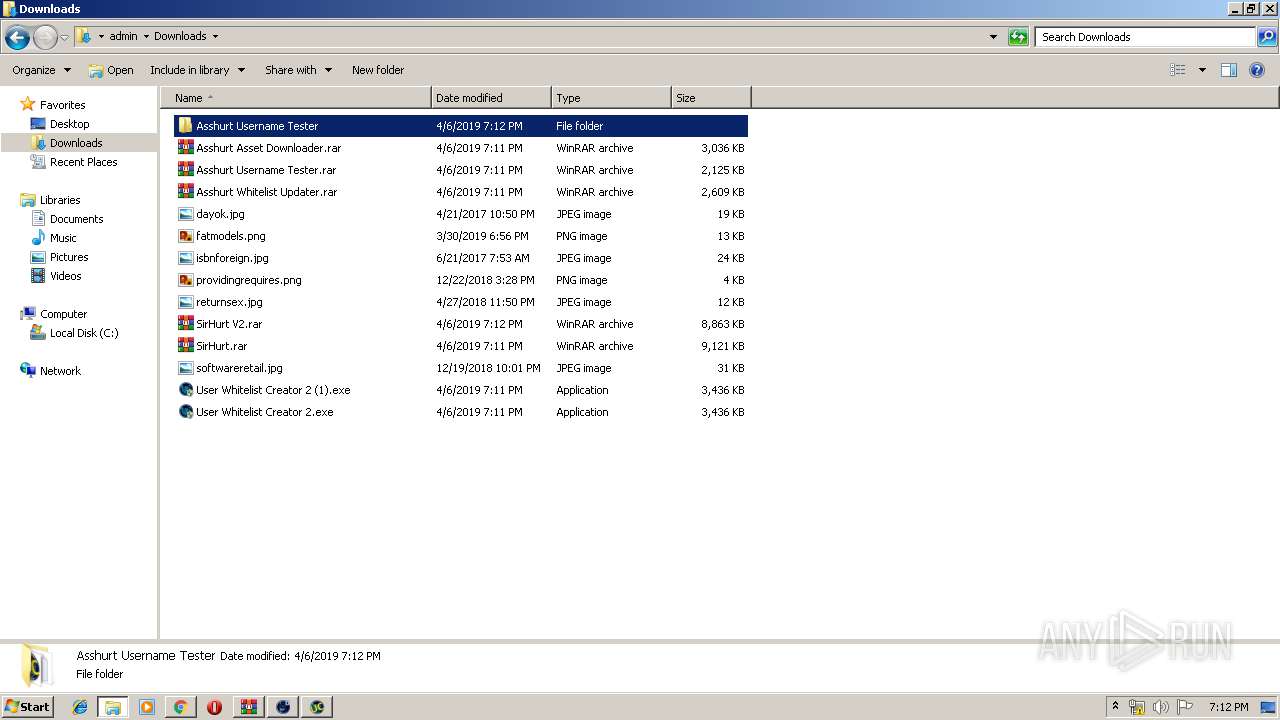
Task: Expand the dropdown arrow after the admin breadcrumb
Action: point(146,36)
